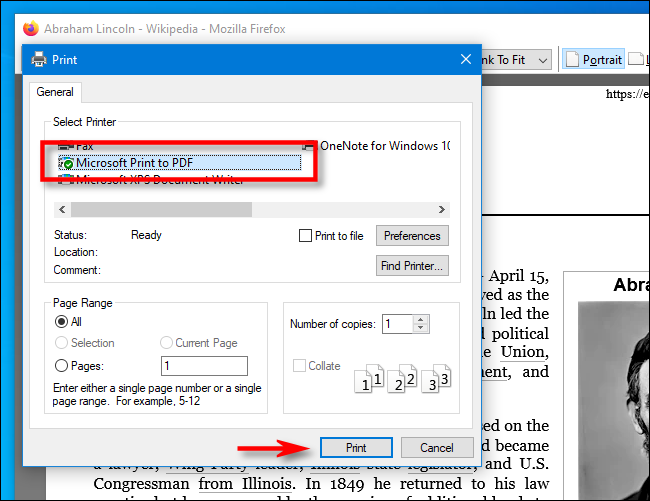Click the Print button
650x501 pixels.
356,448
